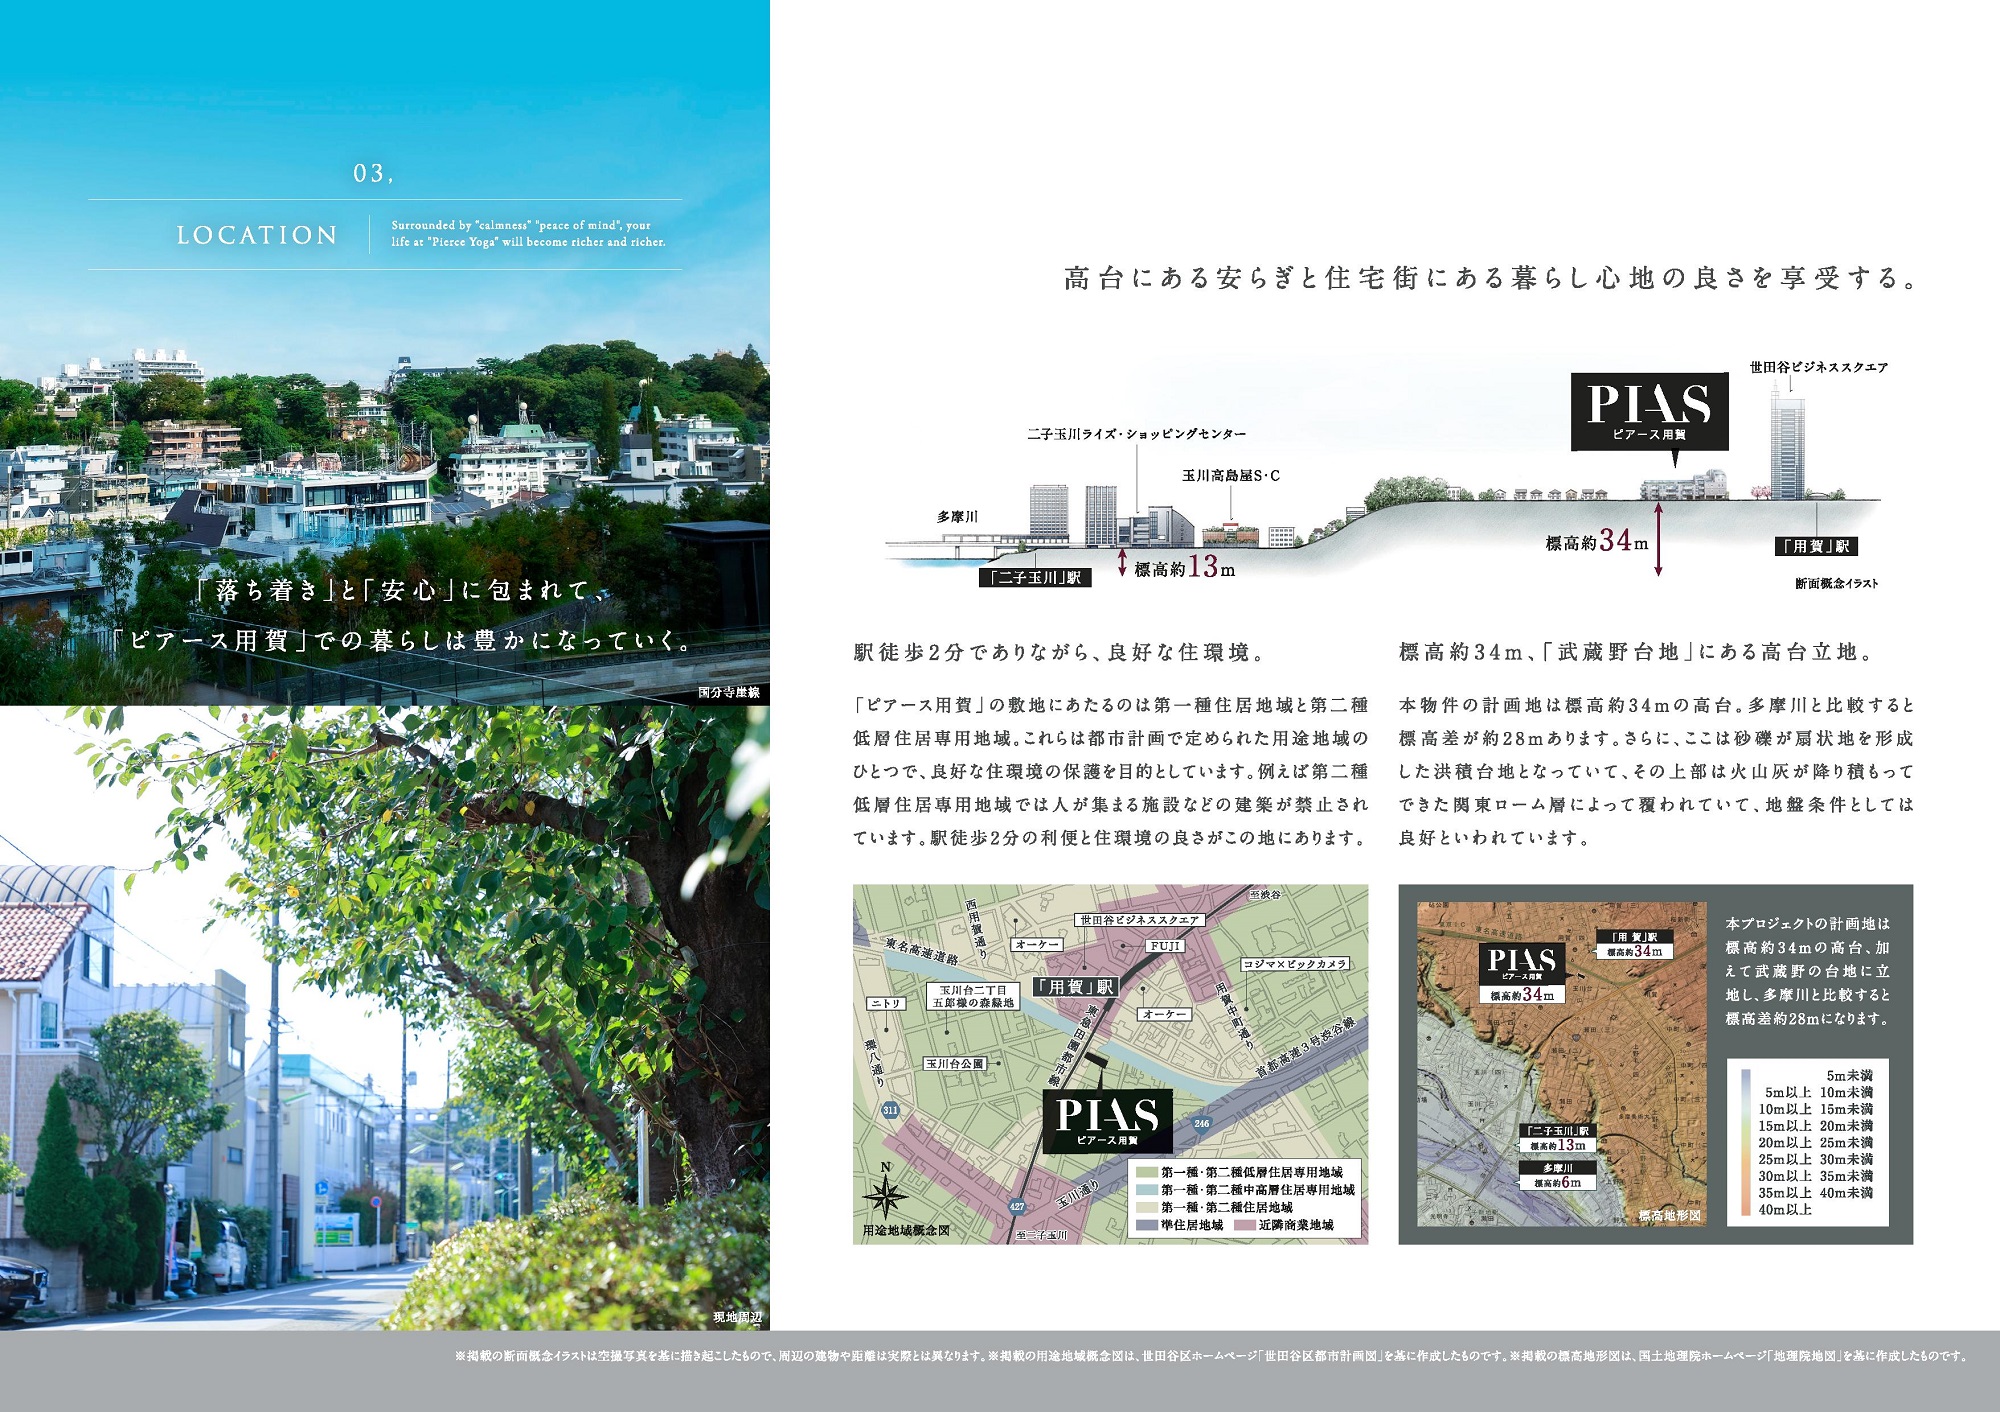This screenshot has width=2000, height=1412.
Task: Click the 多摩川 label in the cross-section
Action: 957,517
